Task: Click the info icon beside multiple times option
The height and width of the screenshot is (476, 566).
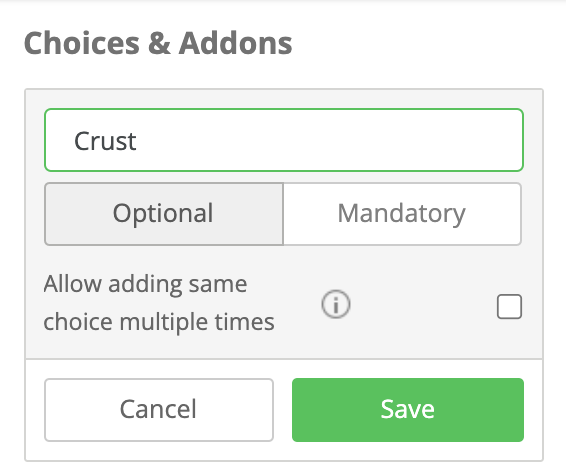Action: [336, 304]
